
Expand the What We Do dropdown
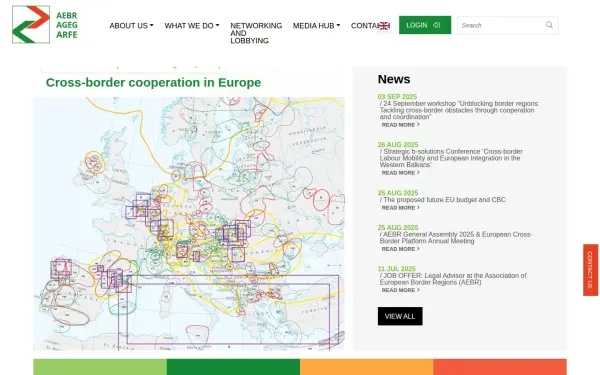[192, 26]
